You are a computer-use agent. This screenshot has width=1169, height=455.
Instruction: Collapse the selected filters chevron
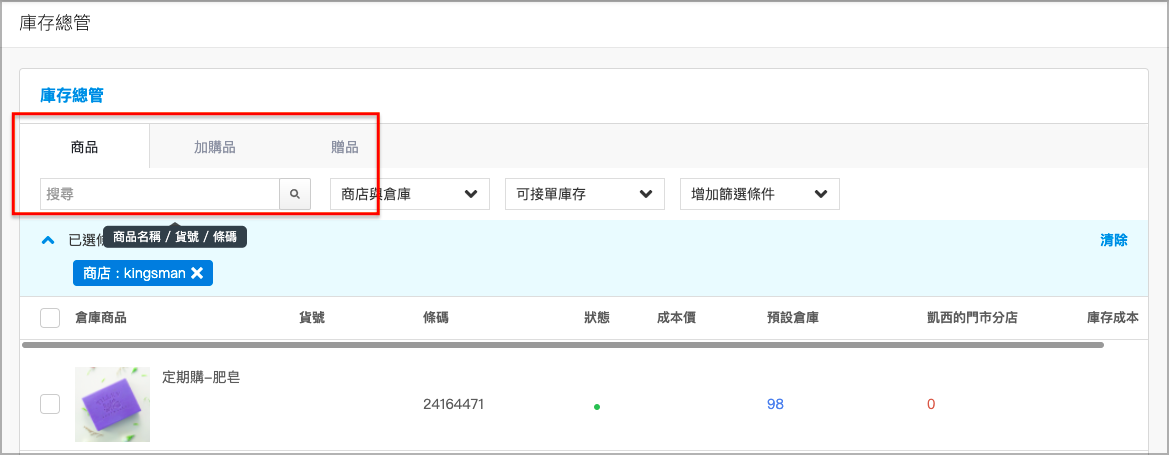[48, 240]
